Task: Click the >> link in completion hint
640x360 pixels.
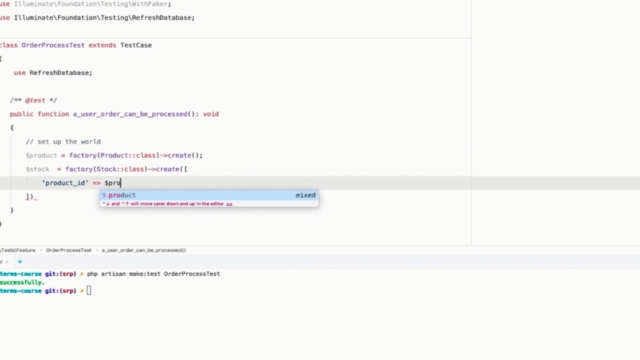Action: pos(229,204)
